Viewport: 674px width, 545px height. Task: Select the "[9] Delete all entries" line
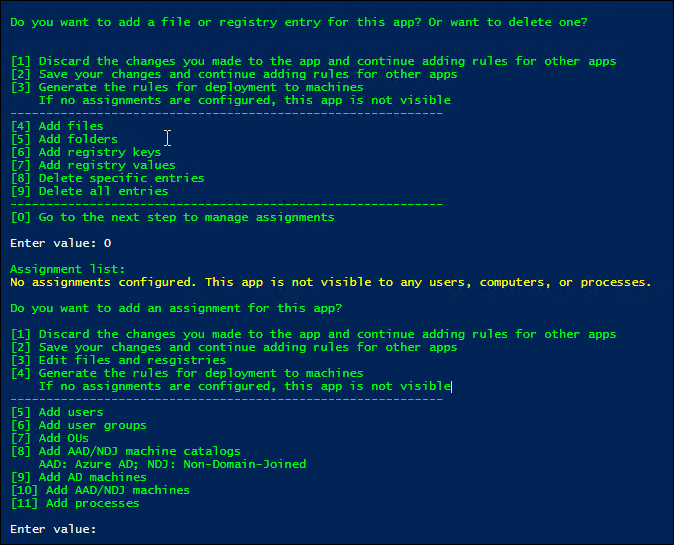(89, 192)
